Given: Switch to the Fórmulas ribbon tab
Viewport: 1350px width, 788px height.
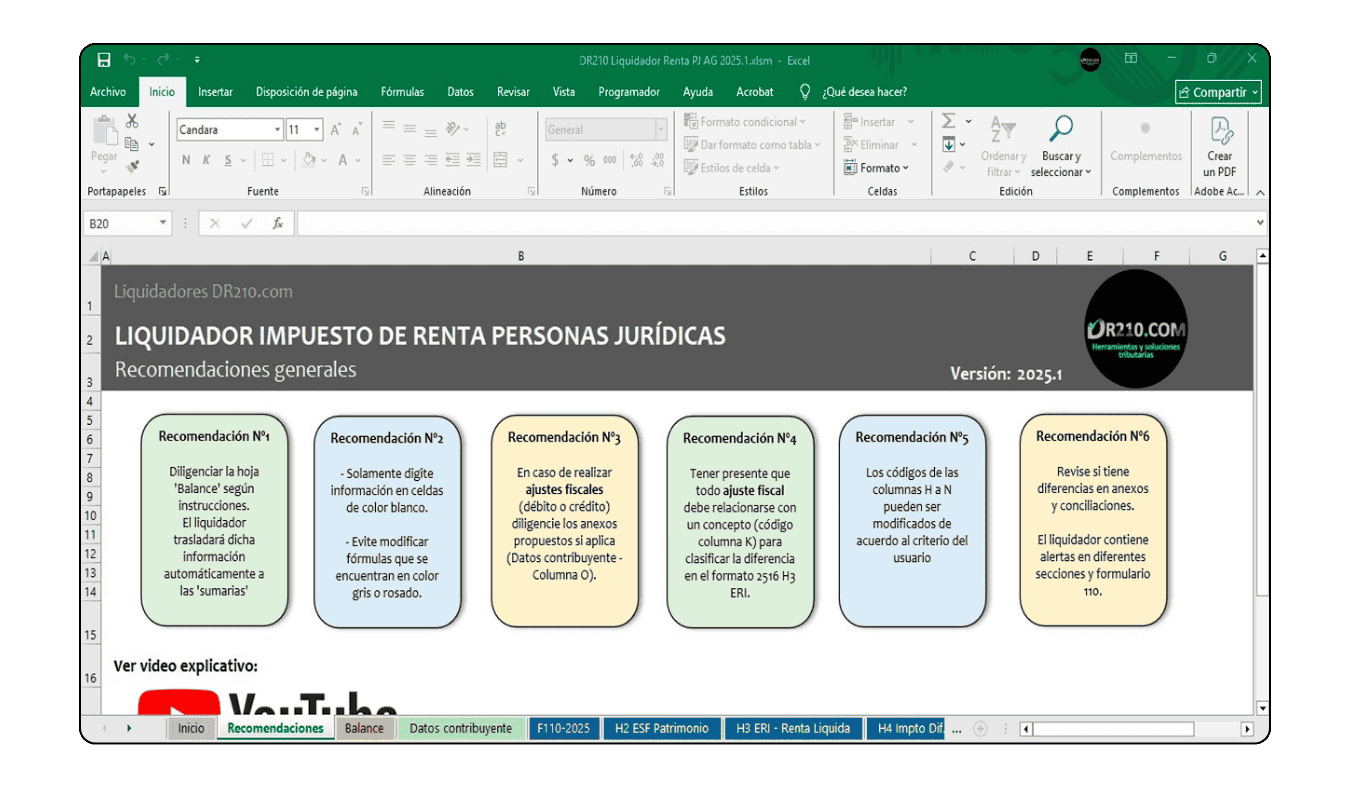Looking at the screenshot, I should click(x=402, y=91).
